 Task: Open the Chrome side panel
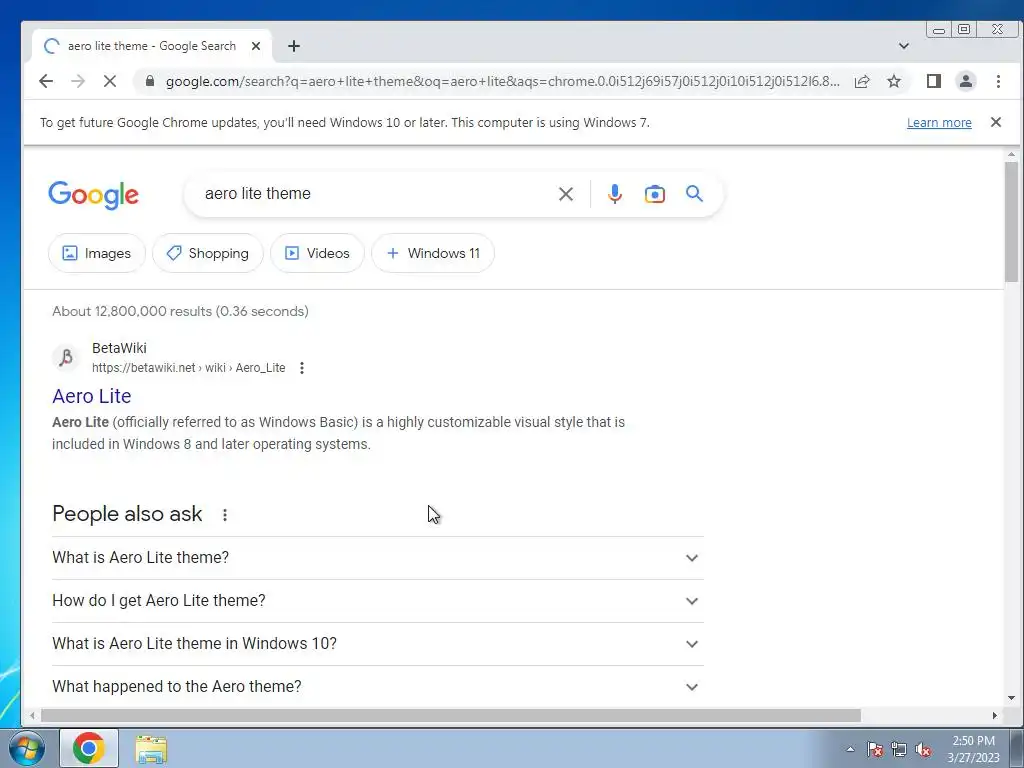coord(934,81)
